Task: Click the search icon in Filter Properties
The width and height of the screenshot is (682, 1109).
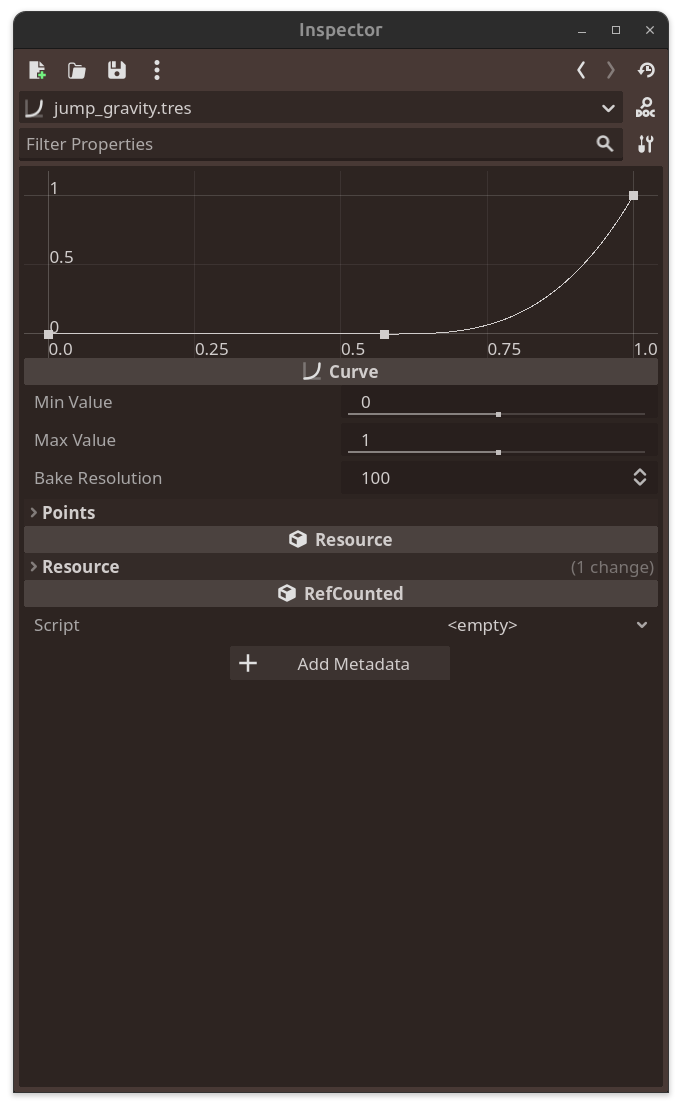Action: (x=604, y=143)
